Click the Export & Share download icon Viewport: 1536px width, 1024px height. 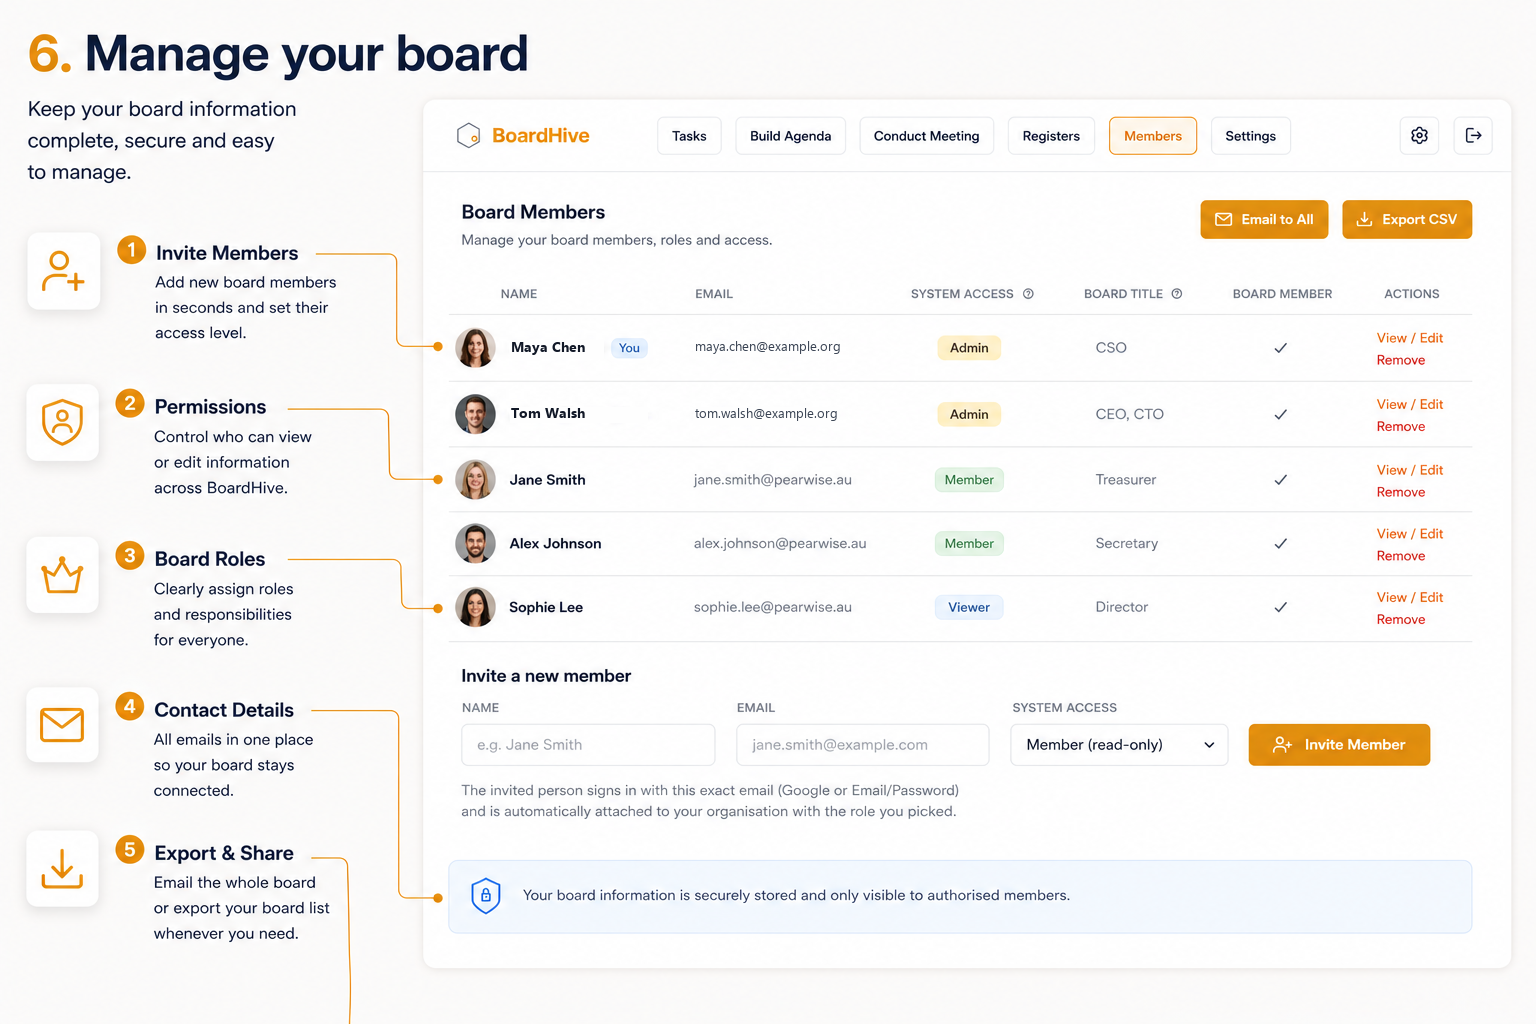coord(63,868)
